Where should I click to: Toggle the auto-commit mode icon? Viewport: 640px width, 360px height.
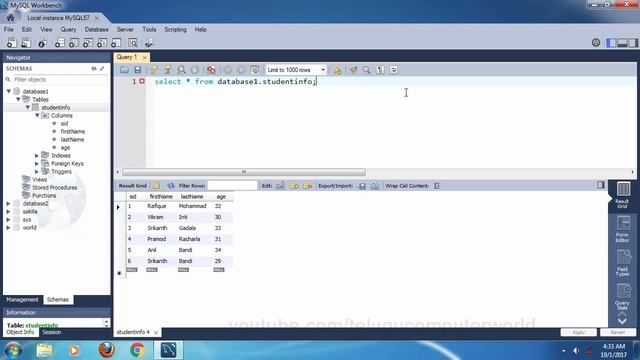point(255,70)
